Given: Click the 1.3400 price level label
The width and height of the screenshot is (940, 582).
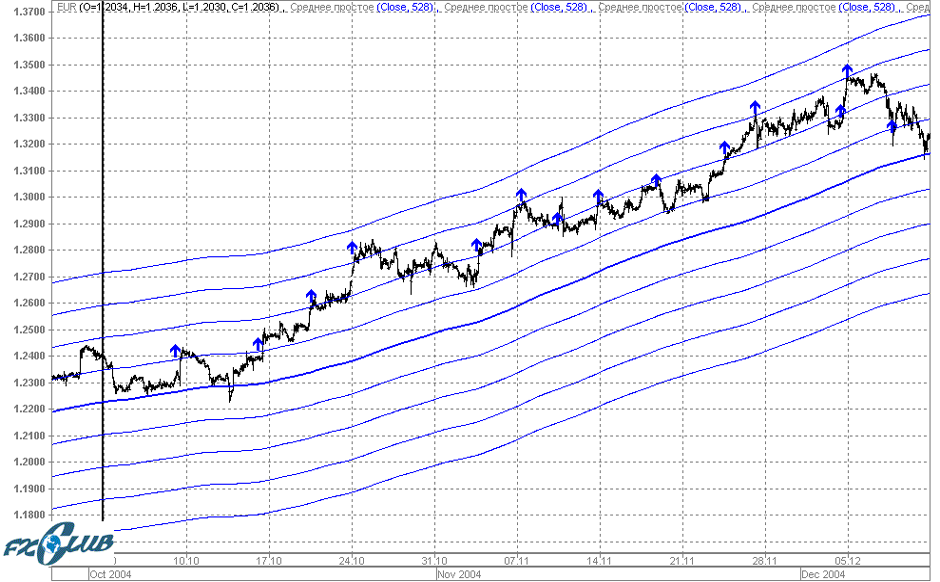Looking at the screenshot, I should [x=29, y=91].
